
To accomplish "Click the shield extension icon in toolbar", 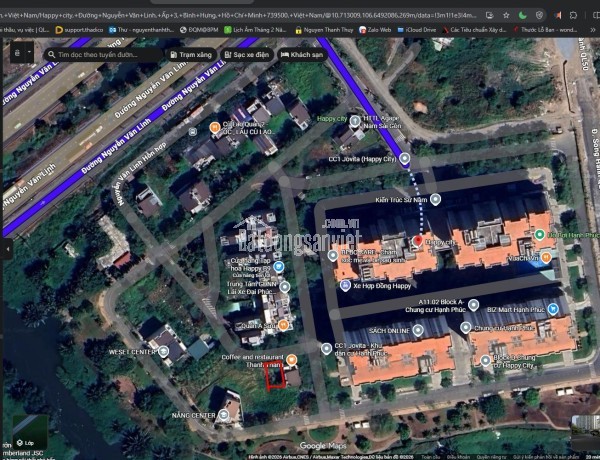I will click(x=539, y=15).
